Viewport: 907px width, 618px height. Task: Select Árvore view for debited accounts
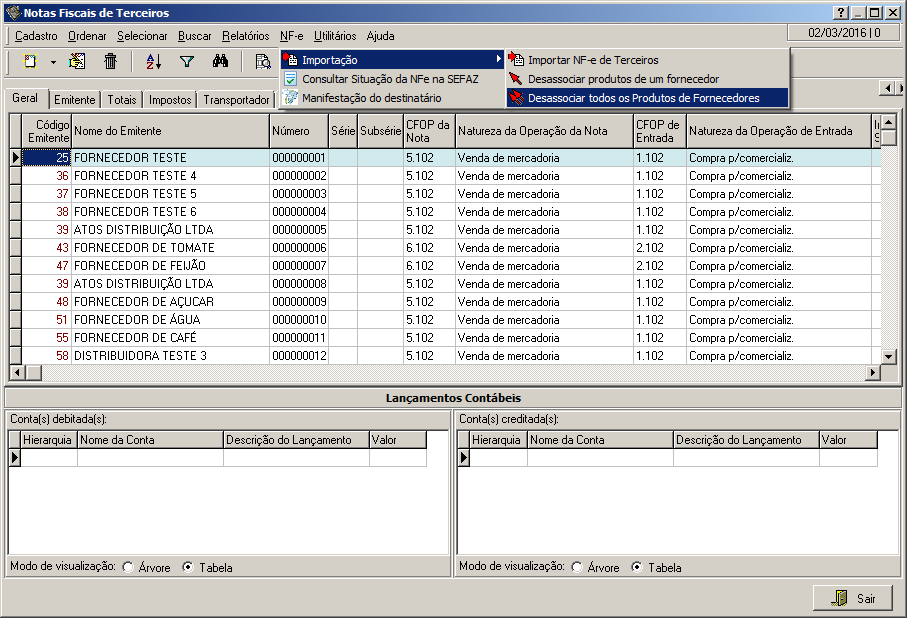coord(128,567)
